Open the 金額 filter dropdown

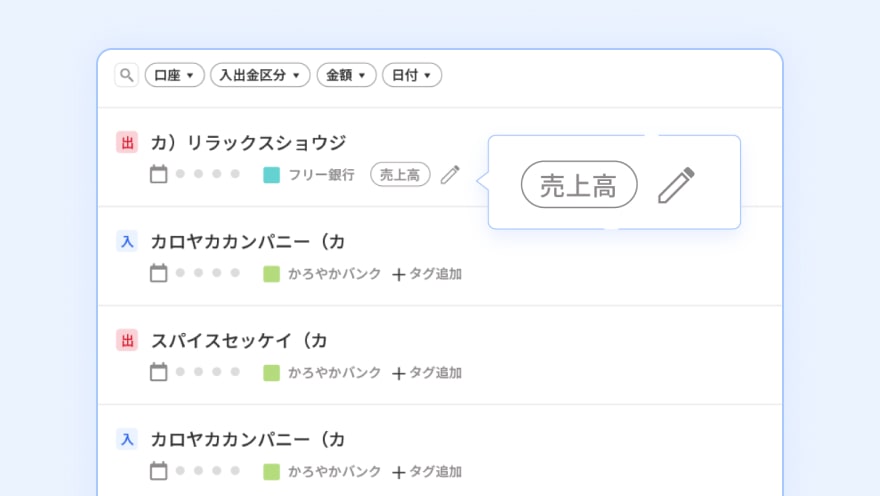click(346, 75)
